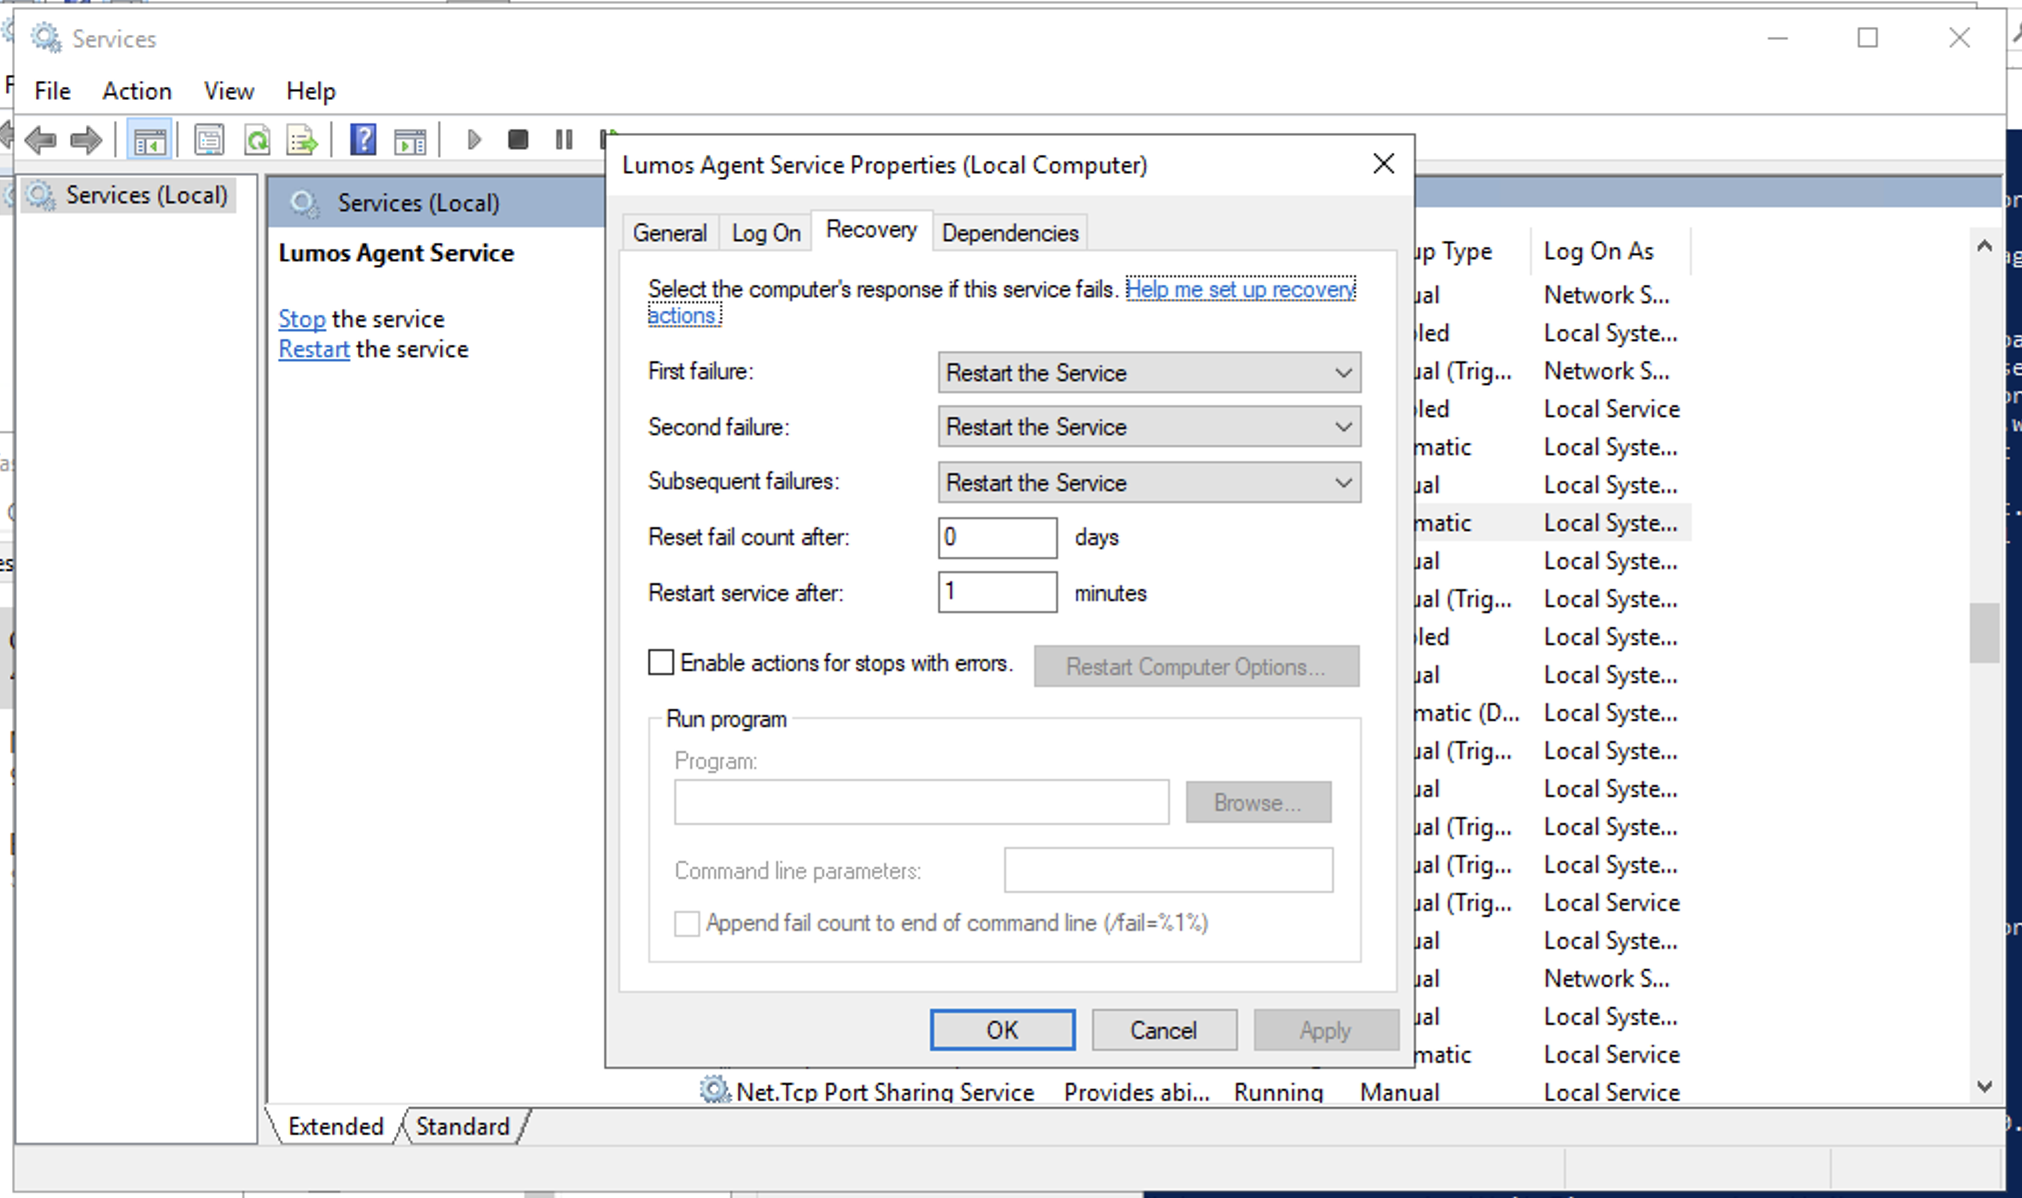Click the services list vertical scrollbar thumb

pos(1984,632)
